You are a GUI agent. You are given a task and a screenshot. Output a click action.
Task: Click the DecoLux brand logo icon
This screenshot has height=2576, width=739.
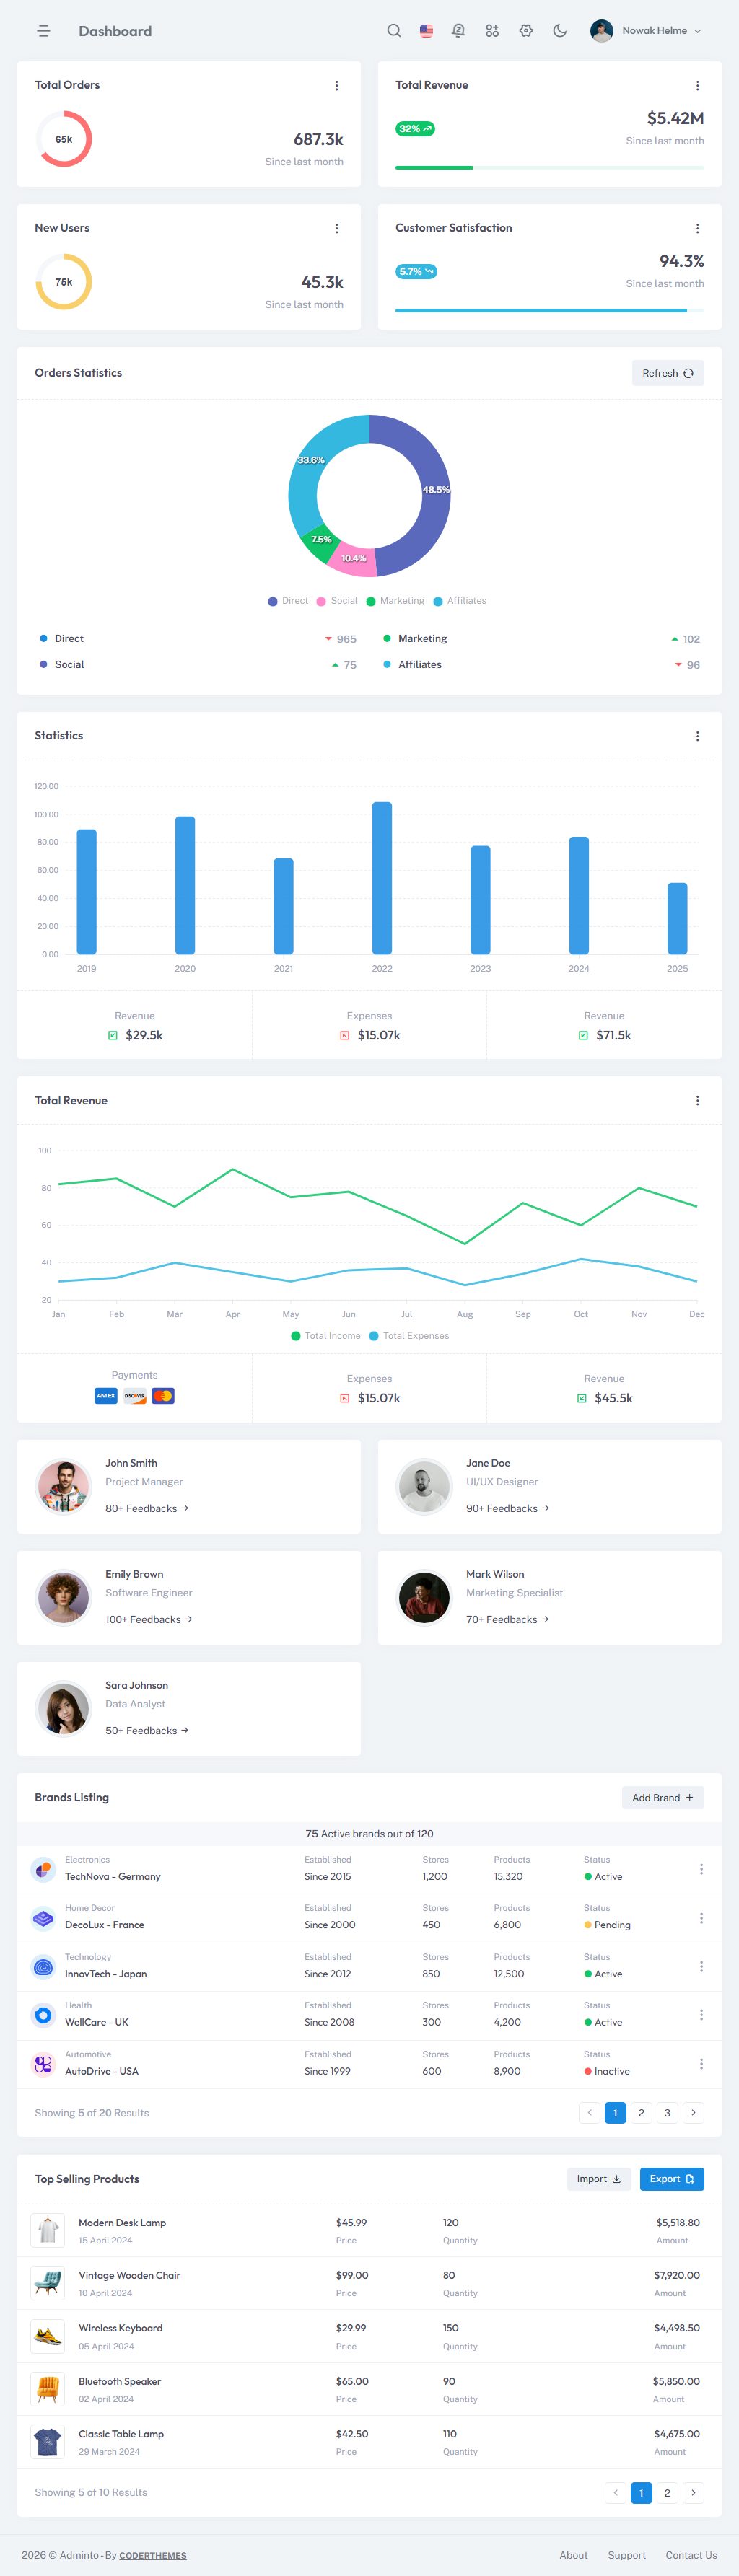click(x=43, y=1918)
